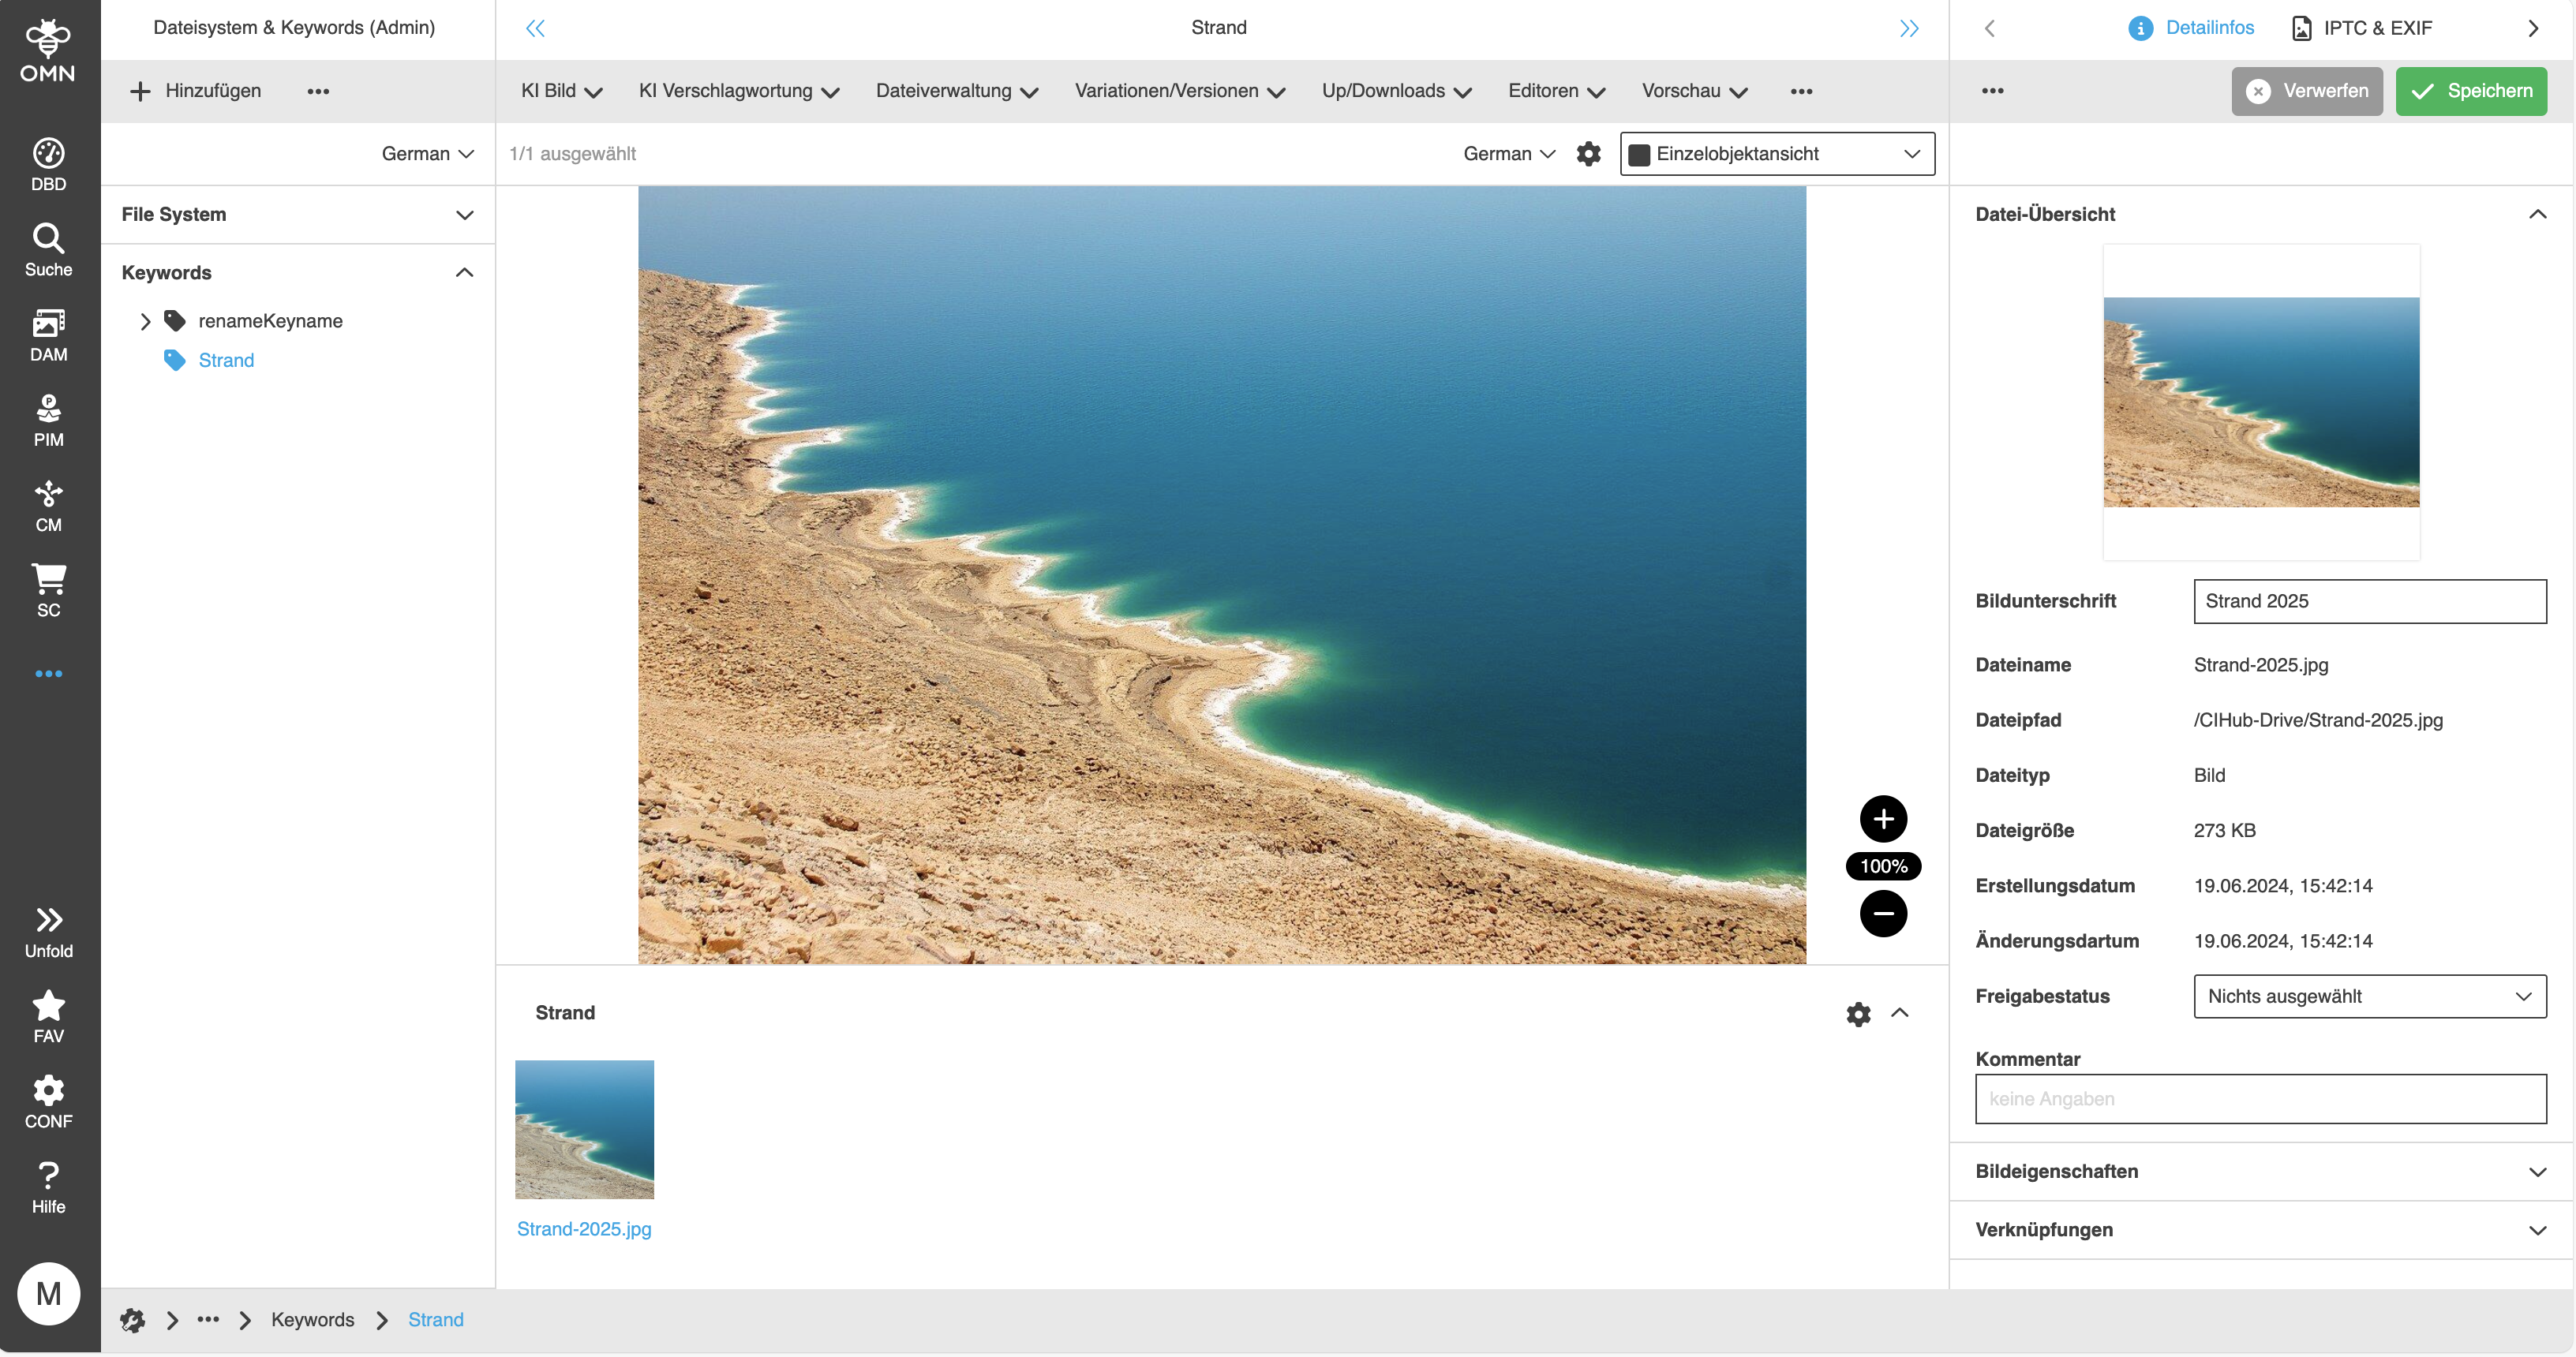
Task: Click the Speichern button
Action: tap(2471, 90)
